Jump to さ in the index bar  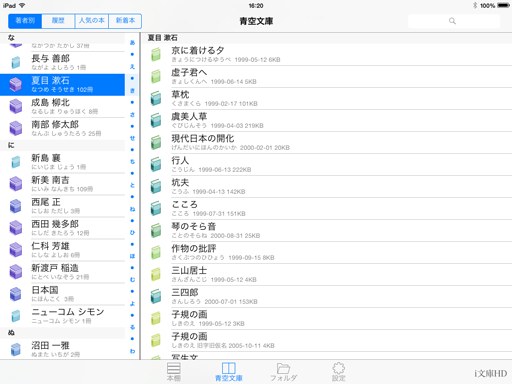click(132, 115)
